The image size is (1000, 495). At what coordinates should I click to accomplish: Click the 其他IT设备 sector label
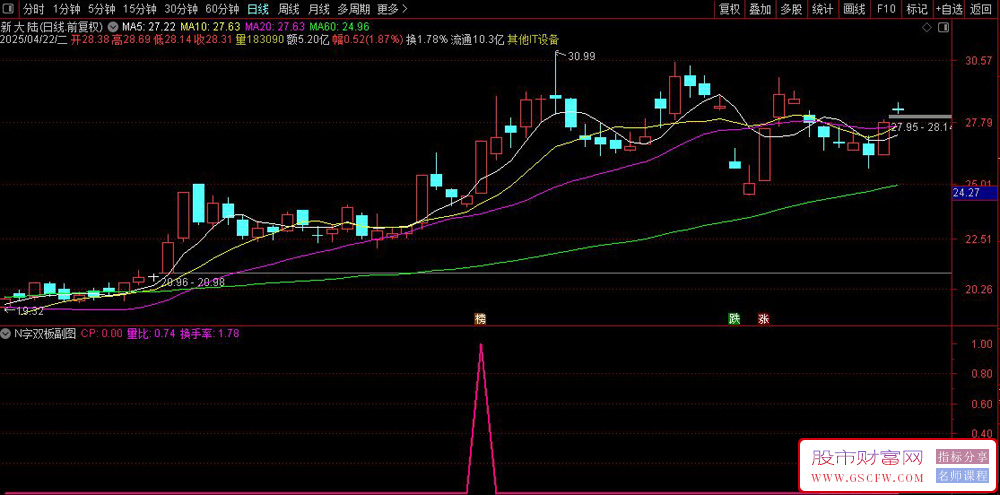pyautogui.click(x=533, y=40)
